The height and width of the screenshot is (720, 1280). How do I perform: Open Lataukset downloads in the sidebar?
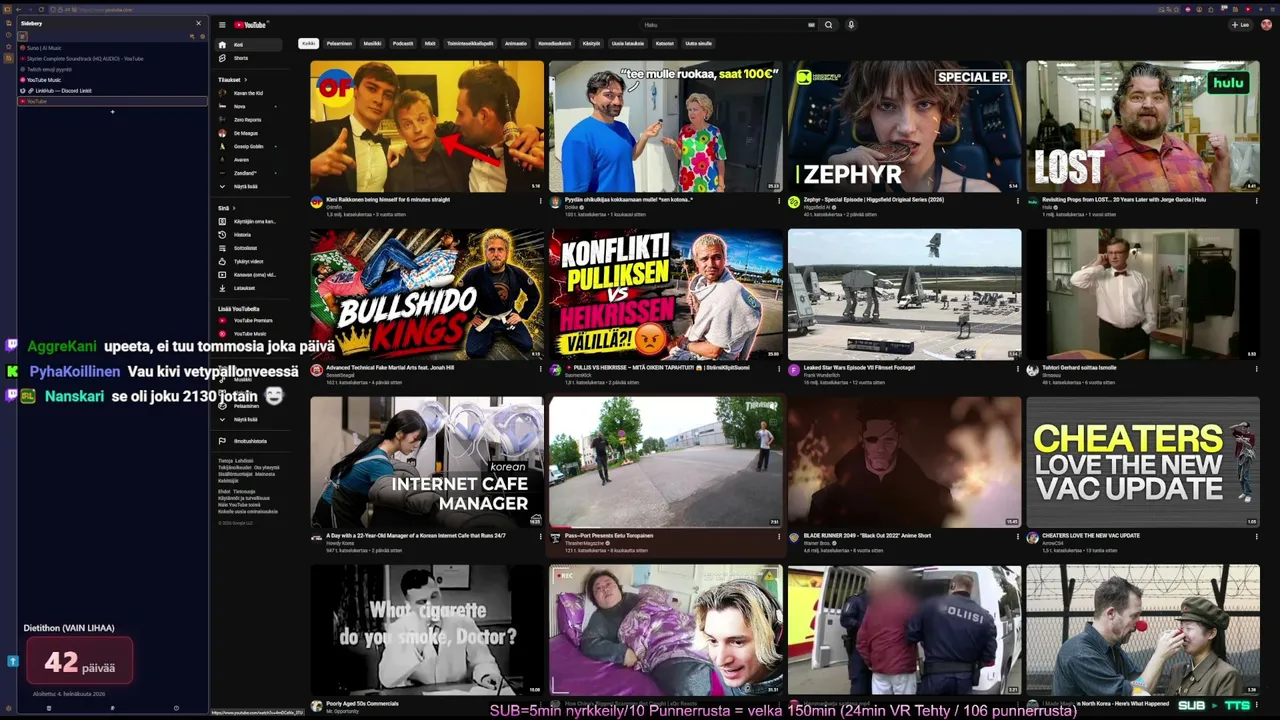(250, 288)
